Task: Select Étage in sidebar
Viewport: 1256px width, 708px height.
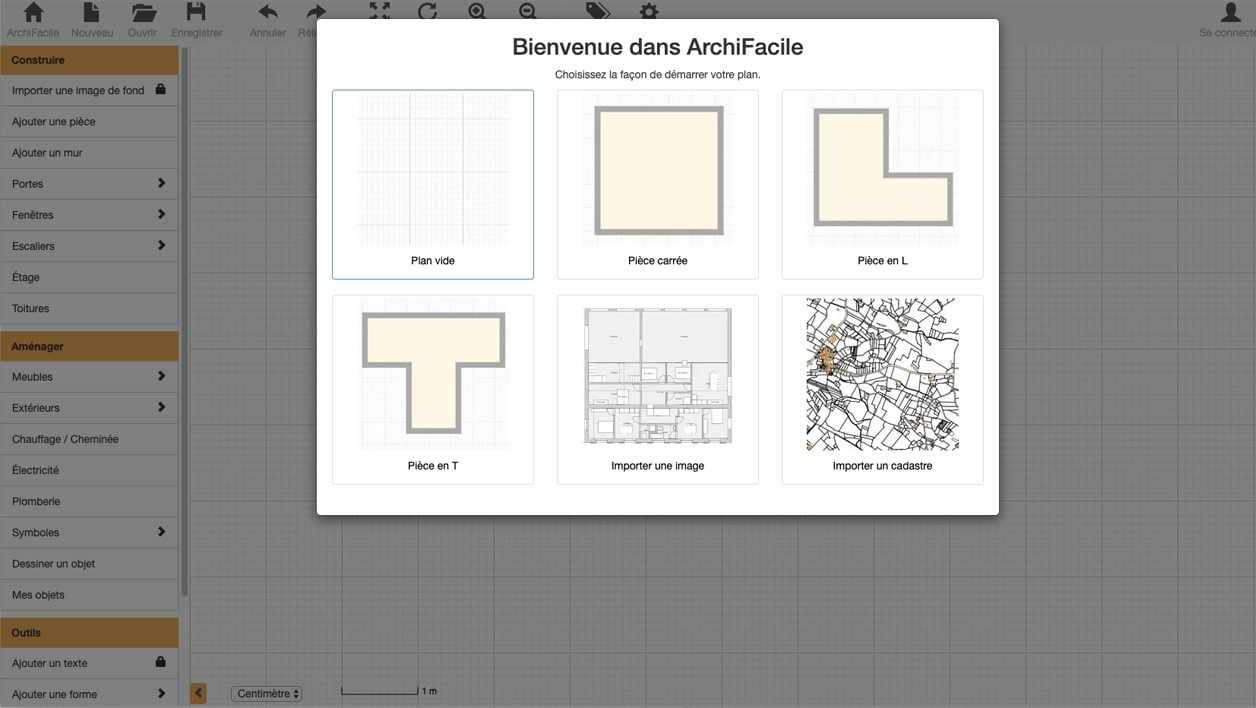Action: point(89,277)
